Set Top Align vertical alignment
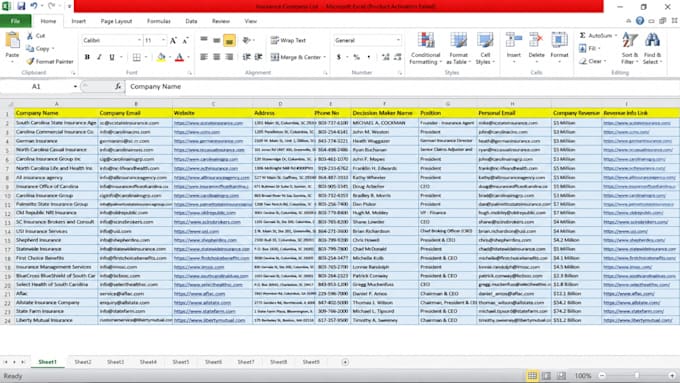This screenshot has height=383, width=680. click(x=204, y=40)
